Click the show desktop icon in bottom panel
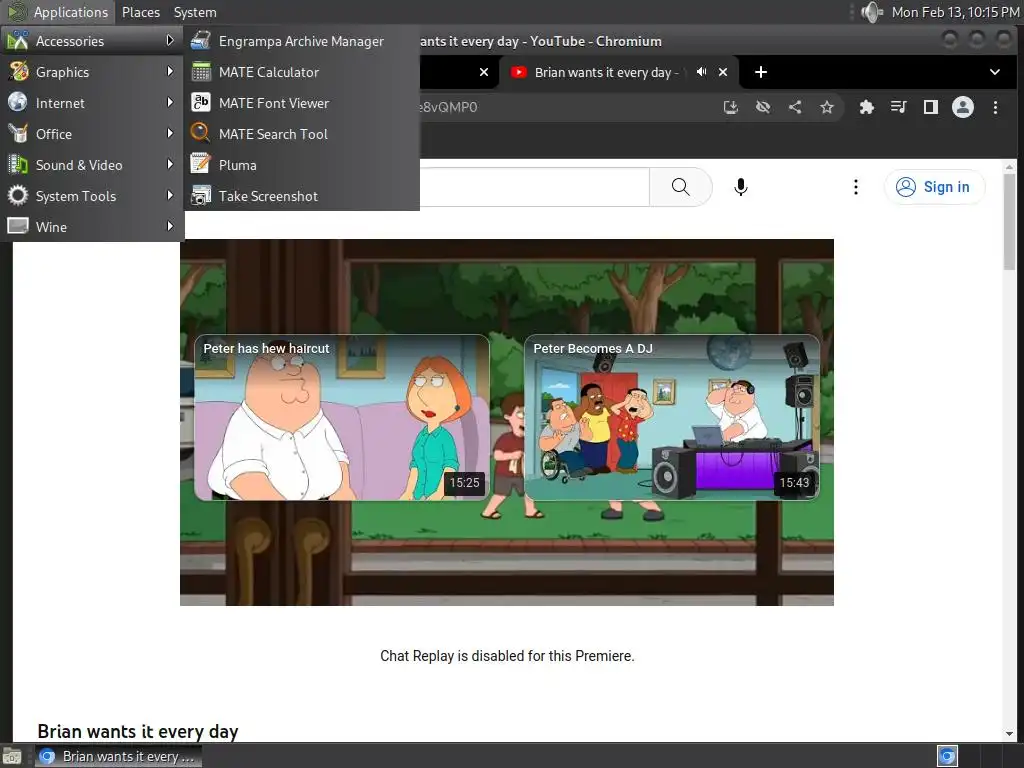This screenshot has width=1024, height=768. point(12,757)
